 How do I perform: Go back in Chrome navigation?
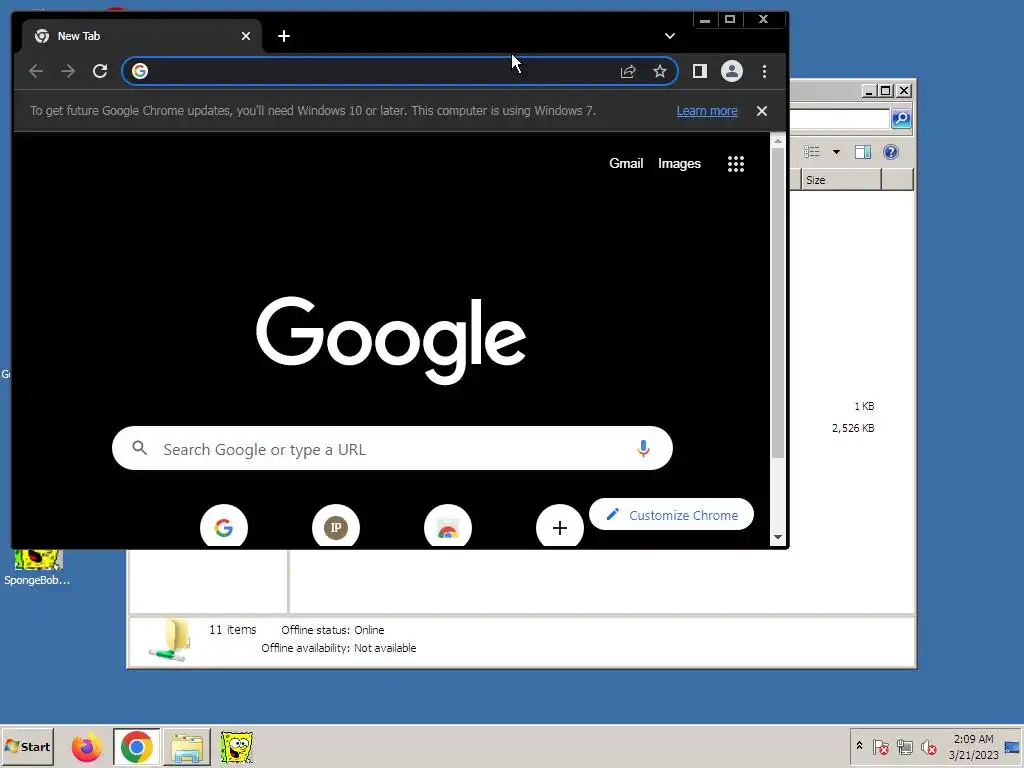click(x=36, y=71)
